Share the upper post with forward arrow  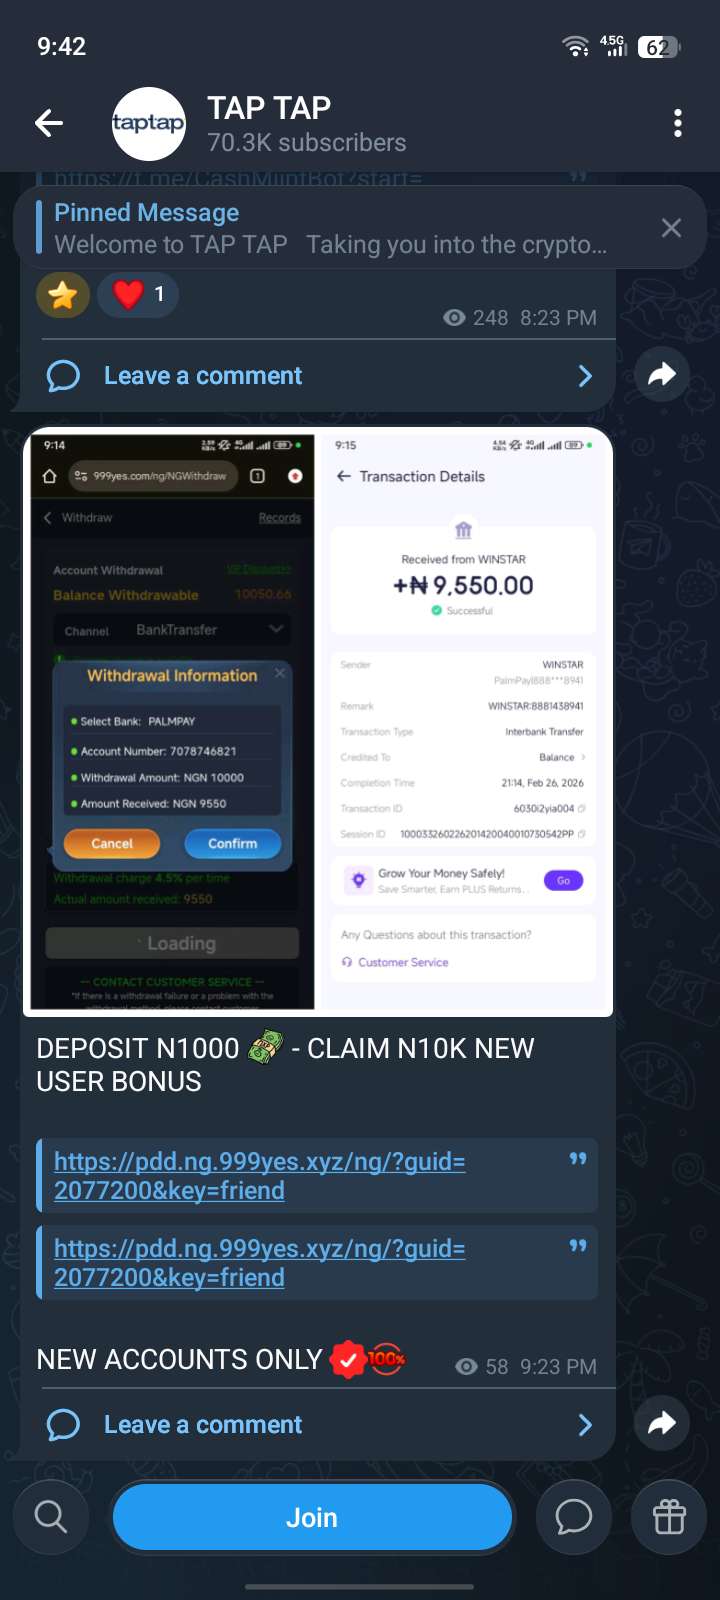coord(662,375)
